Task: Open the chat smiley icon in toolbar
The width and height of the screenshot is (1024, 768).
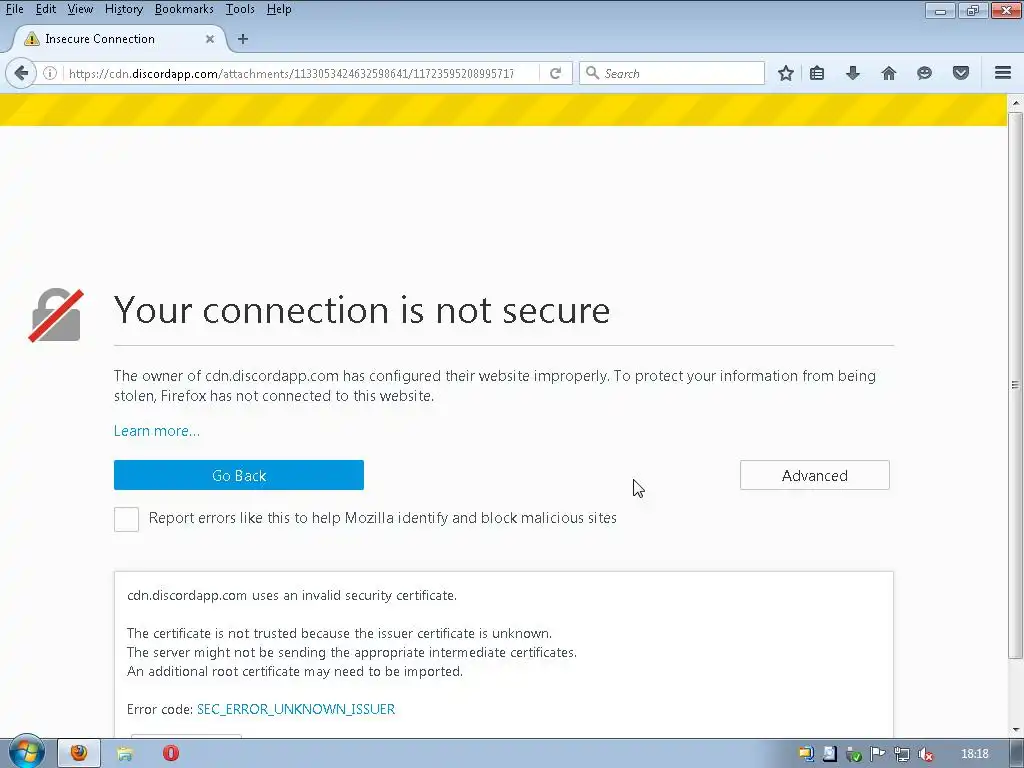Action: click(x=924, y=73)
